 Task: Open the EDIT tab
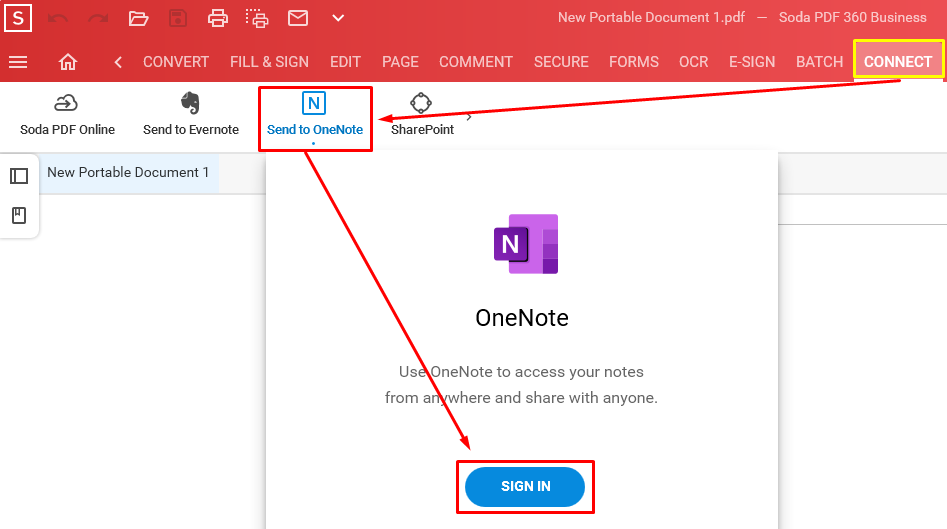click(345, 62)
